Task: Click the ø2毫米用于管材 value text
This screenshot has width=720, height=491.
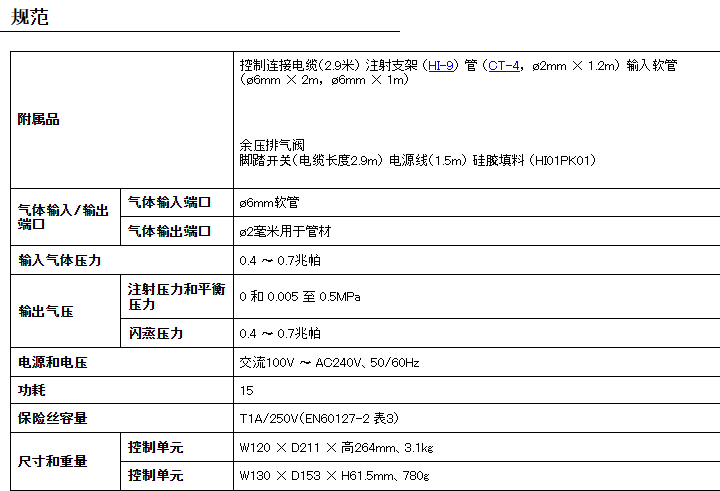Action: pos(285,231)
